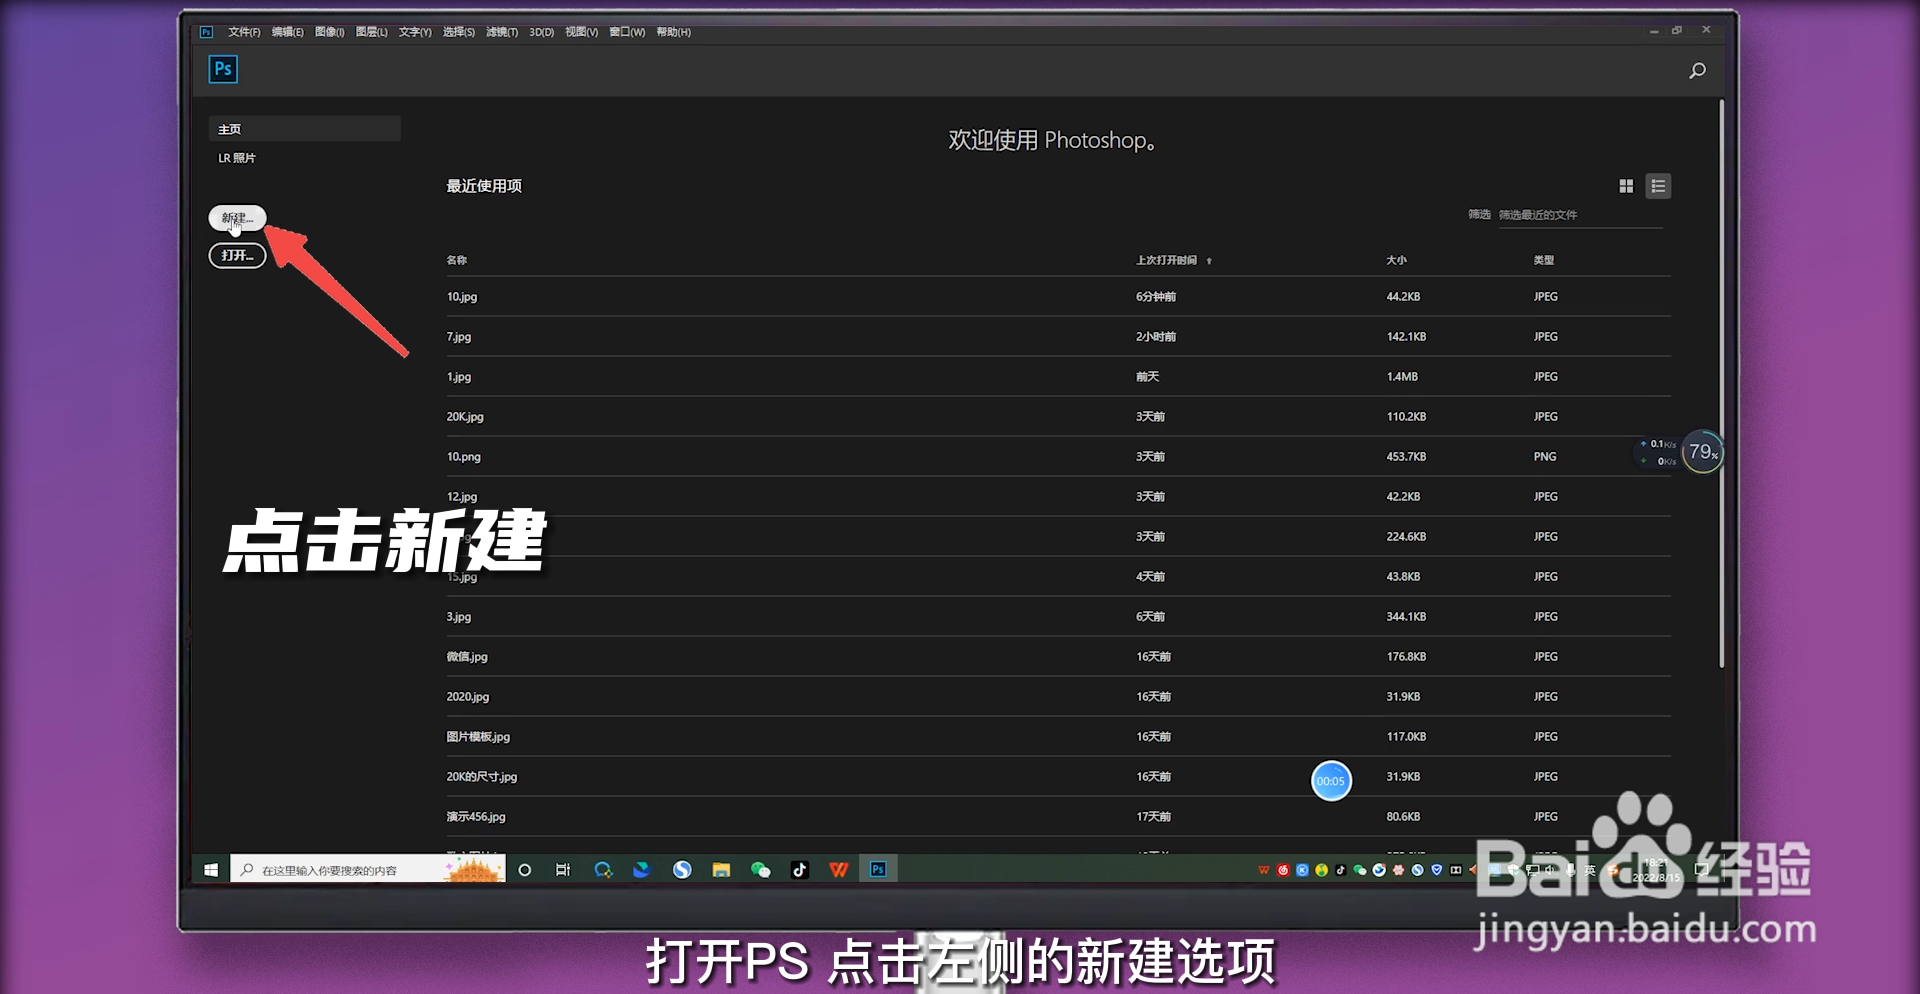Open File Explorer from the taskbar
The height and width of the screenshot is (994, 1920).
pos(721,870)
